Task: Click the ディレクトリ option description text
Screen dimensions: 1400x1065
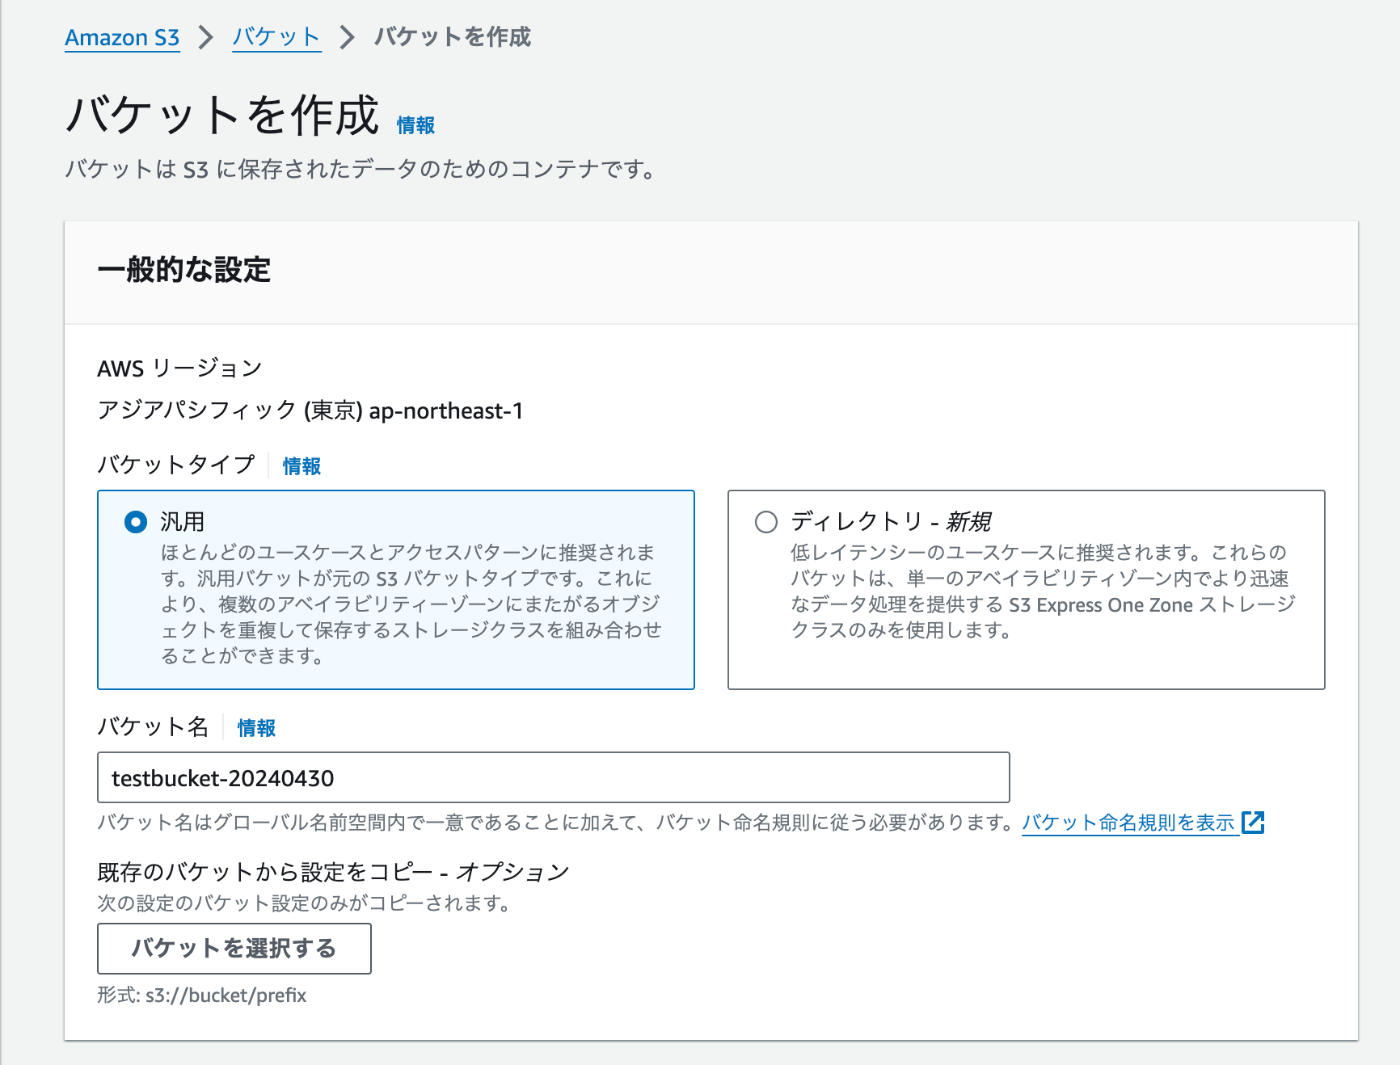Action: point(1043,591)
